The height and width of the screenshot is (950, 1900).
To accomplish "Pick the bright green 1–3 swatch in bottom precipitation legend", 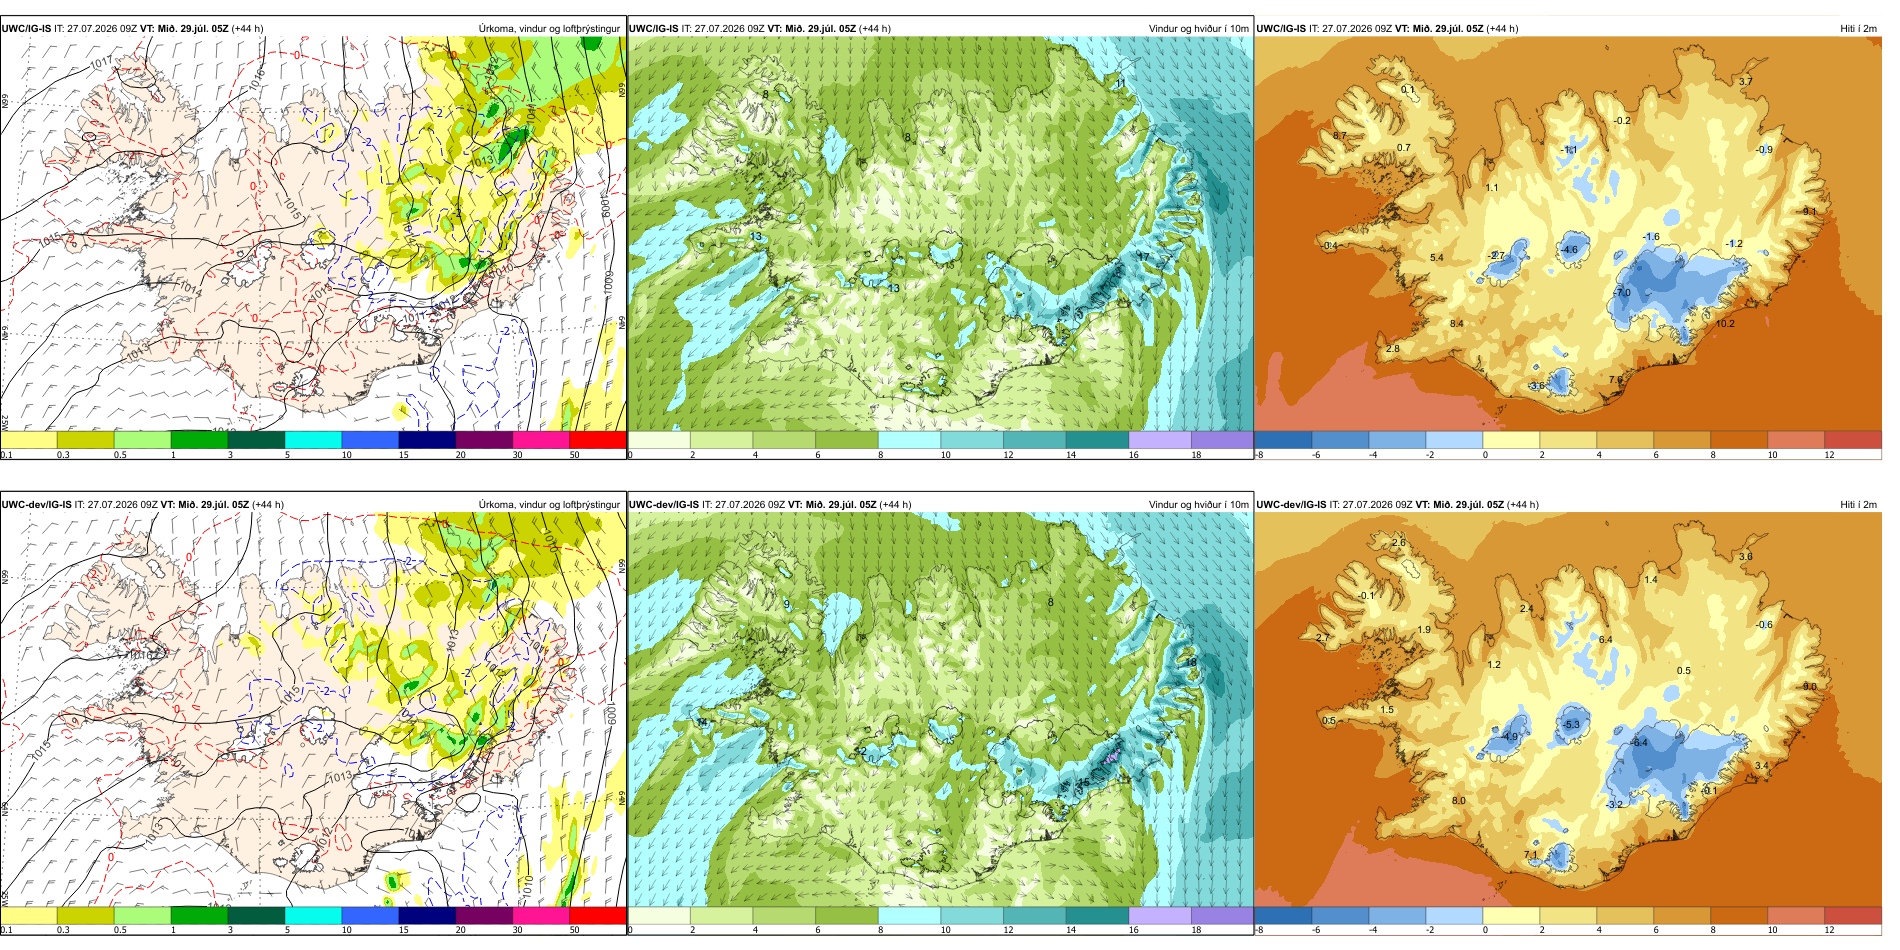I will pyautogui.click(x=199, y=916).
